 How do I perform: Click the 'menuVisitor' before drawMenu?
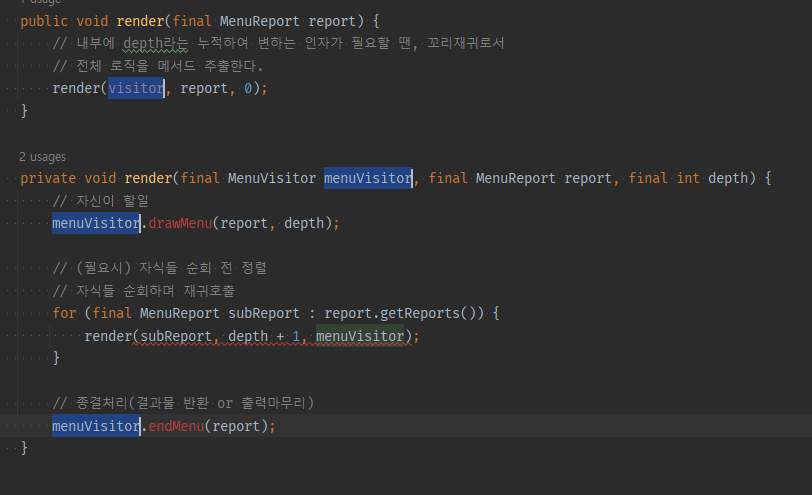[96, 223]
